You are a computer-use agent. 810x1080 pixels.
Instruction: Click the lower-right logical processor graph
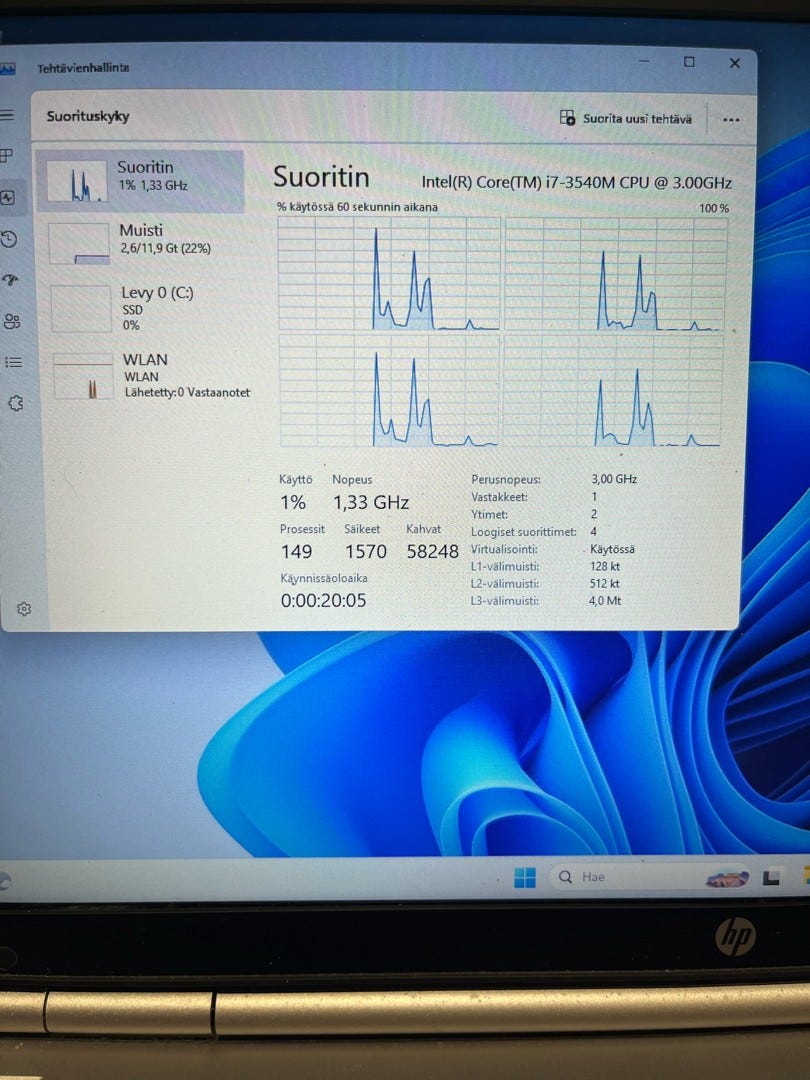point(614,391)
